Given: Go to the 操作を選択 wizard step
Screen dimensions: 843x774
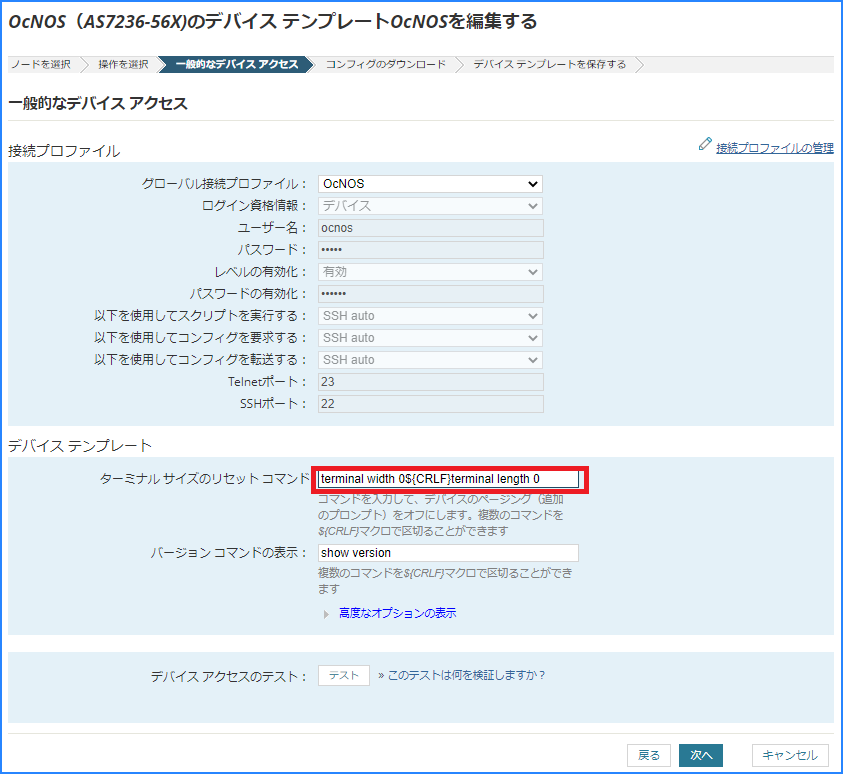Looking at the screenshot, I should (123, 64).
